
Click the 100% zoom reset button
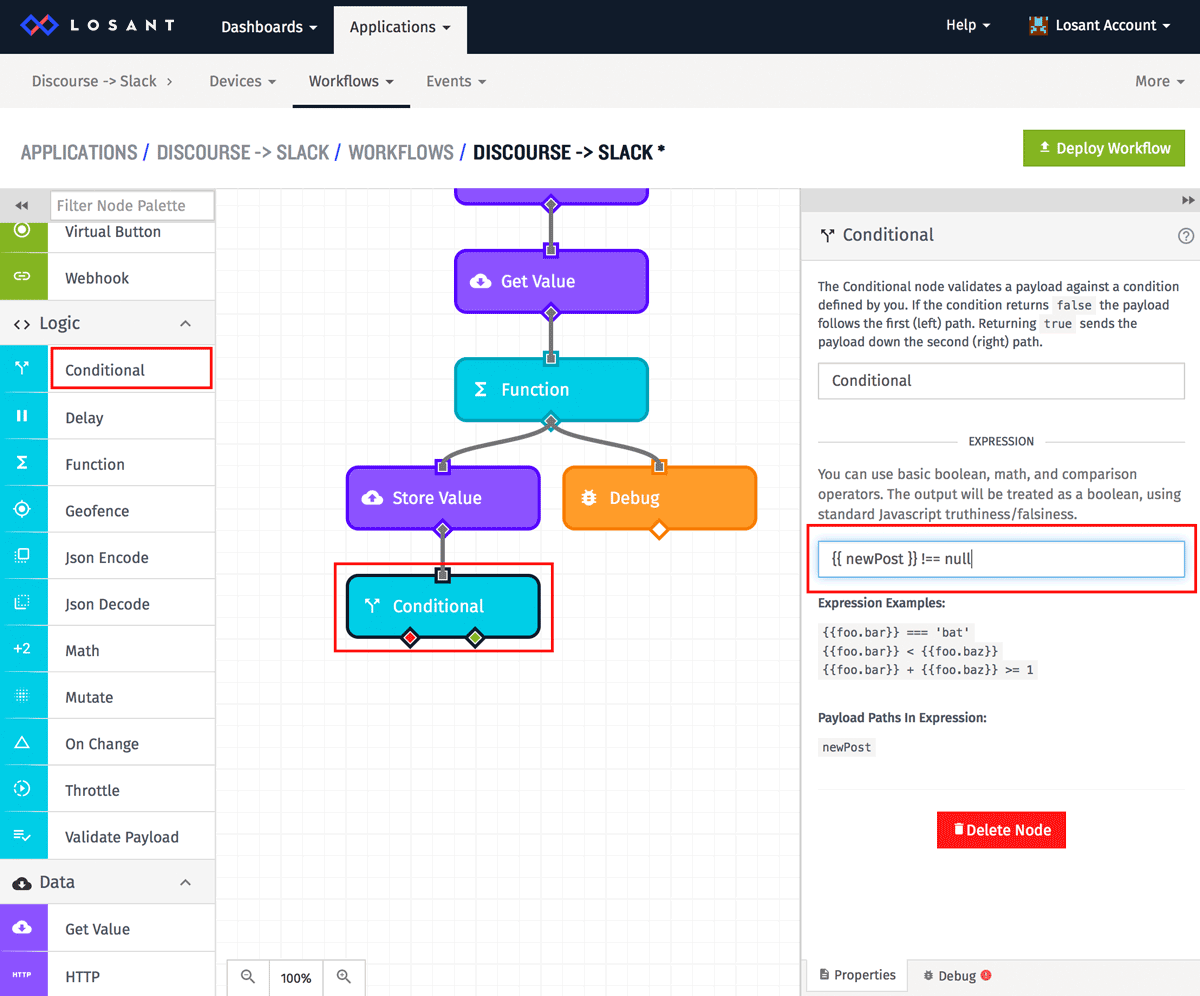(296, 978)
